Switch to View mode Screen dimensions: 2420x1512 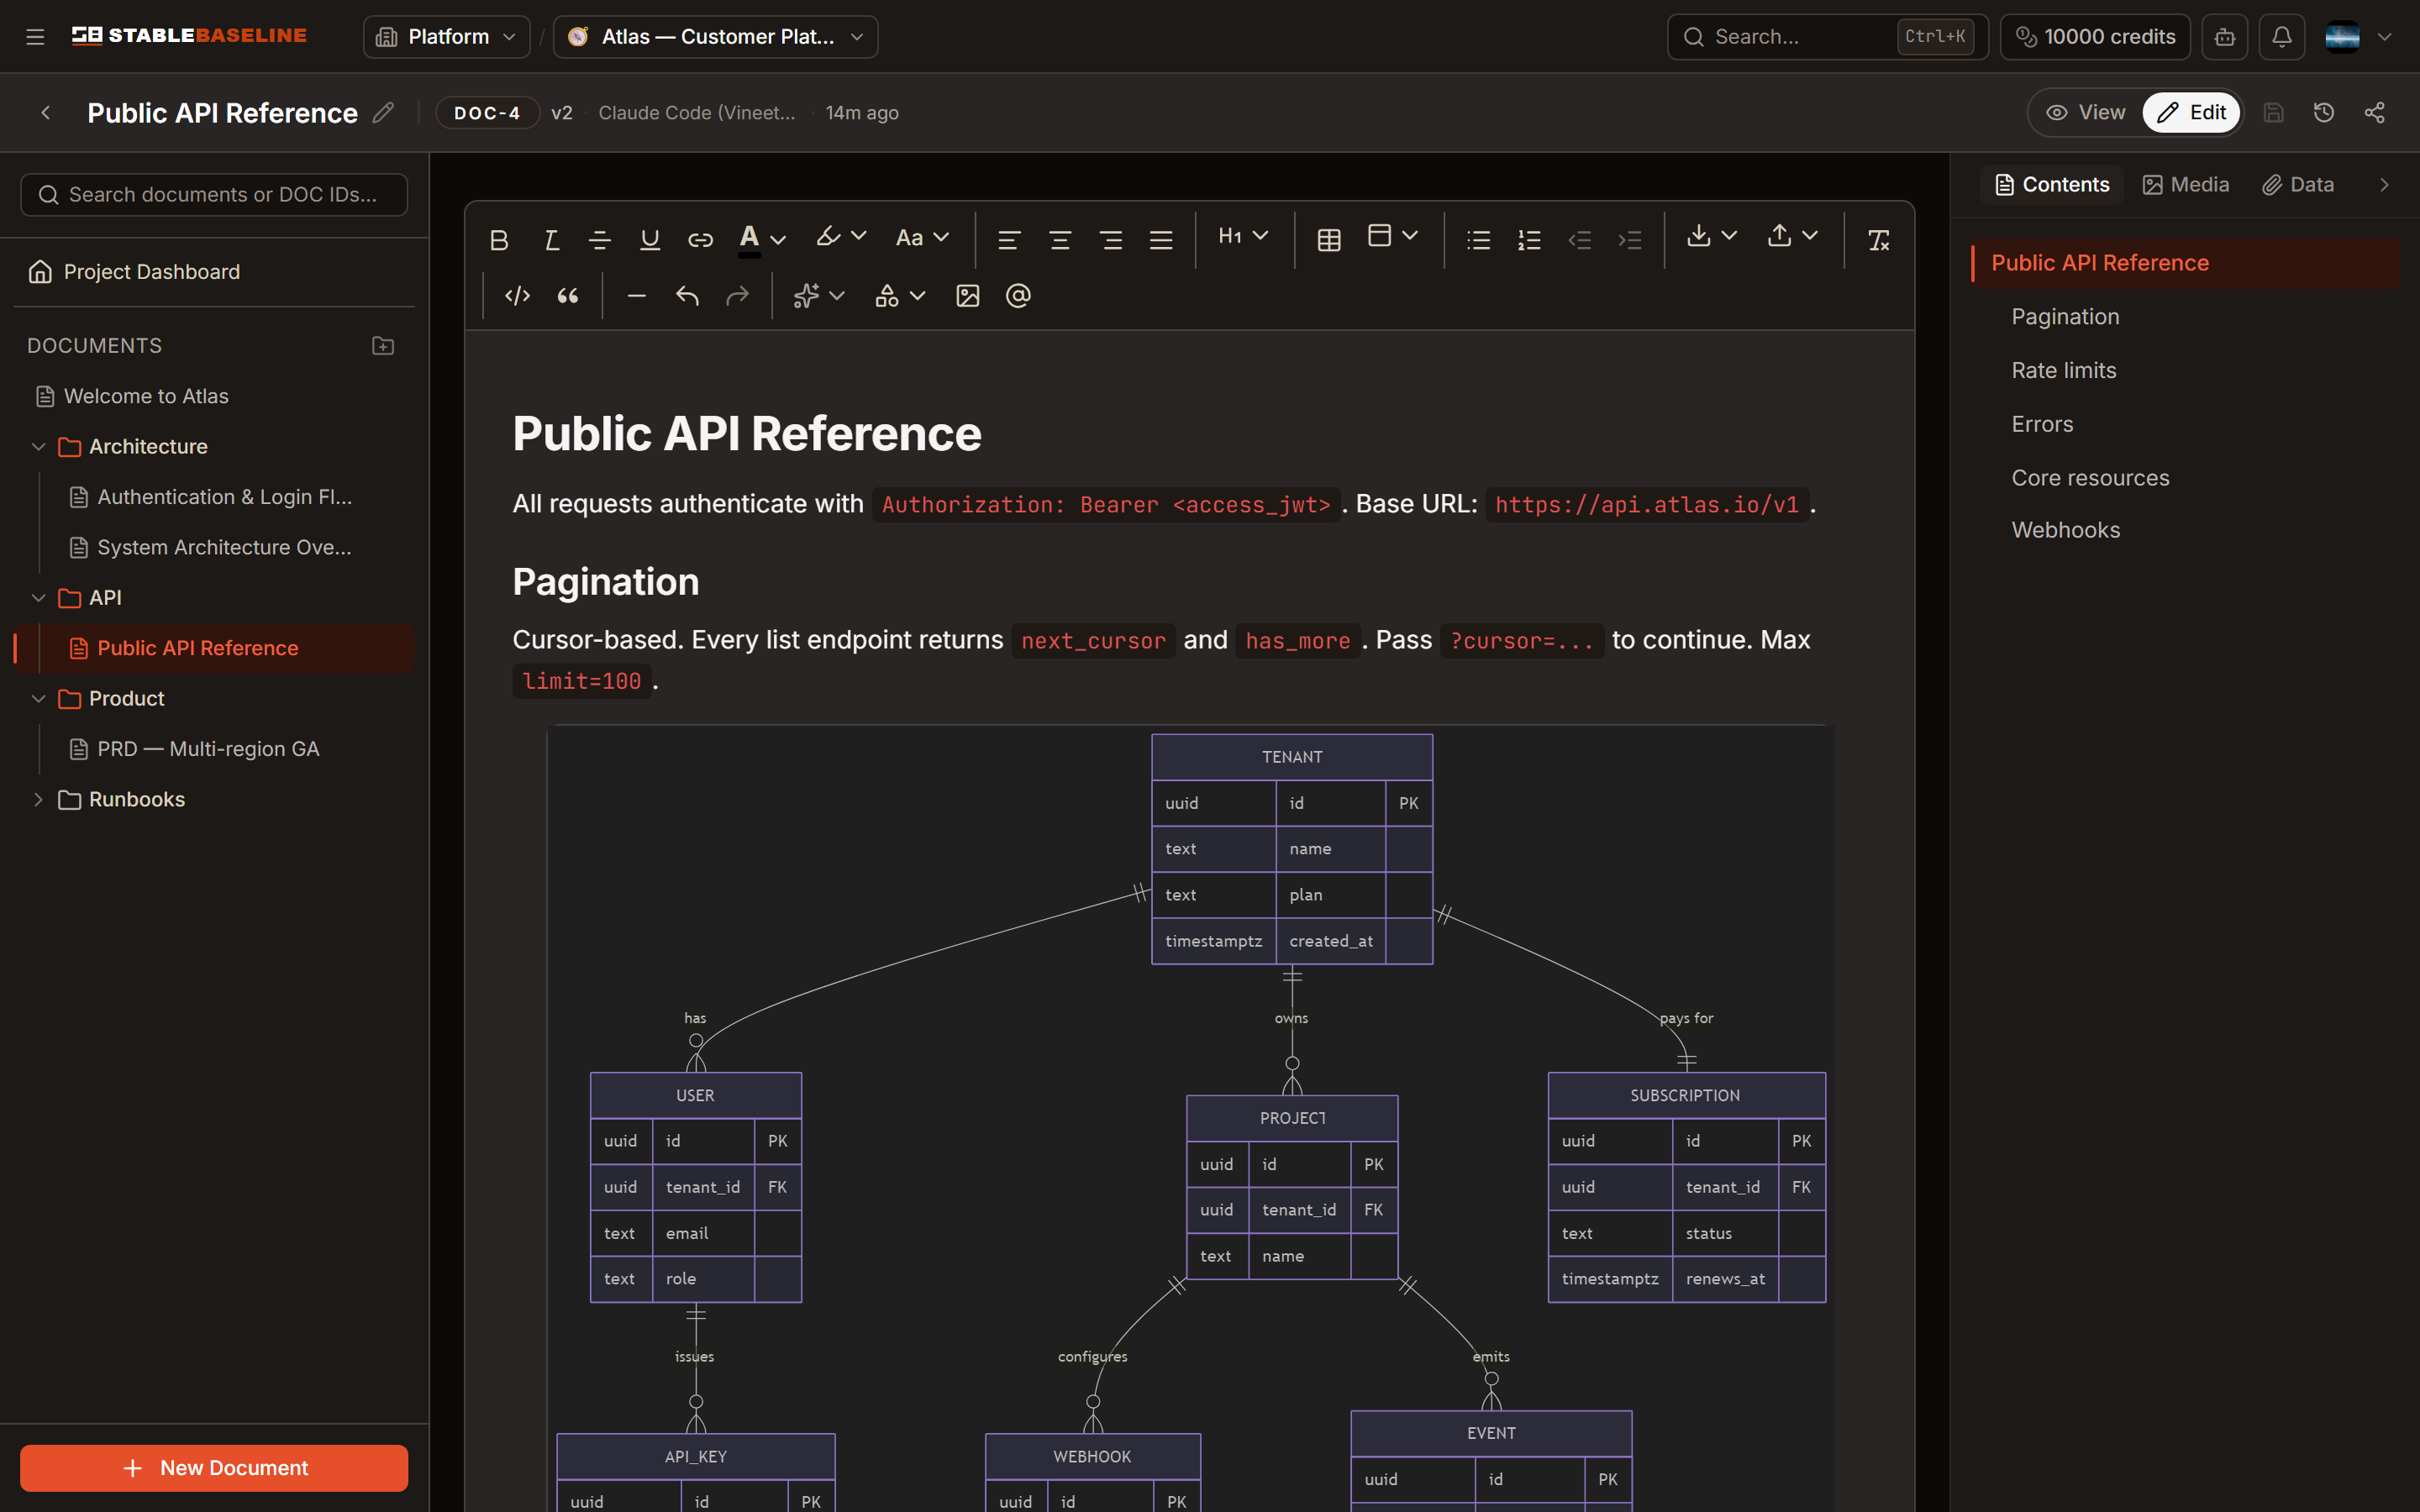pos(2086,113)
